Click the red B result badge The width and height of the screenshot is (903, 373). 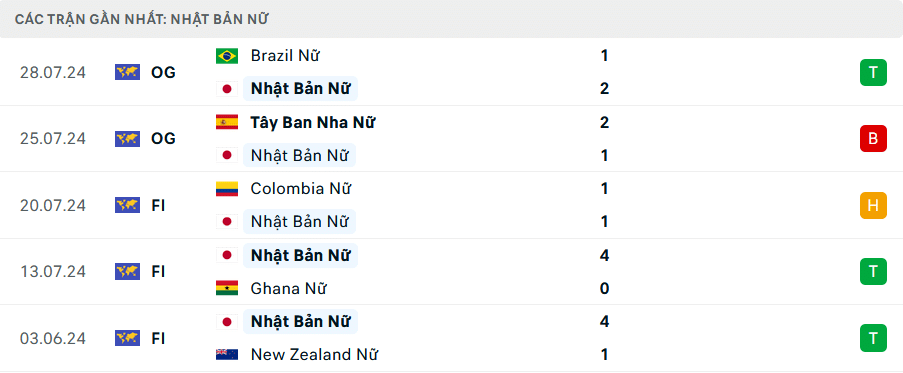(x=873, y=139)
